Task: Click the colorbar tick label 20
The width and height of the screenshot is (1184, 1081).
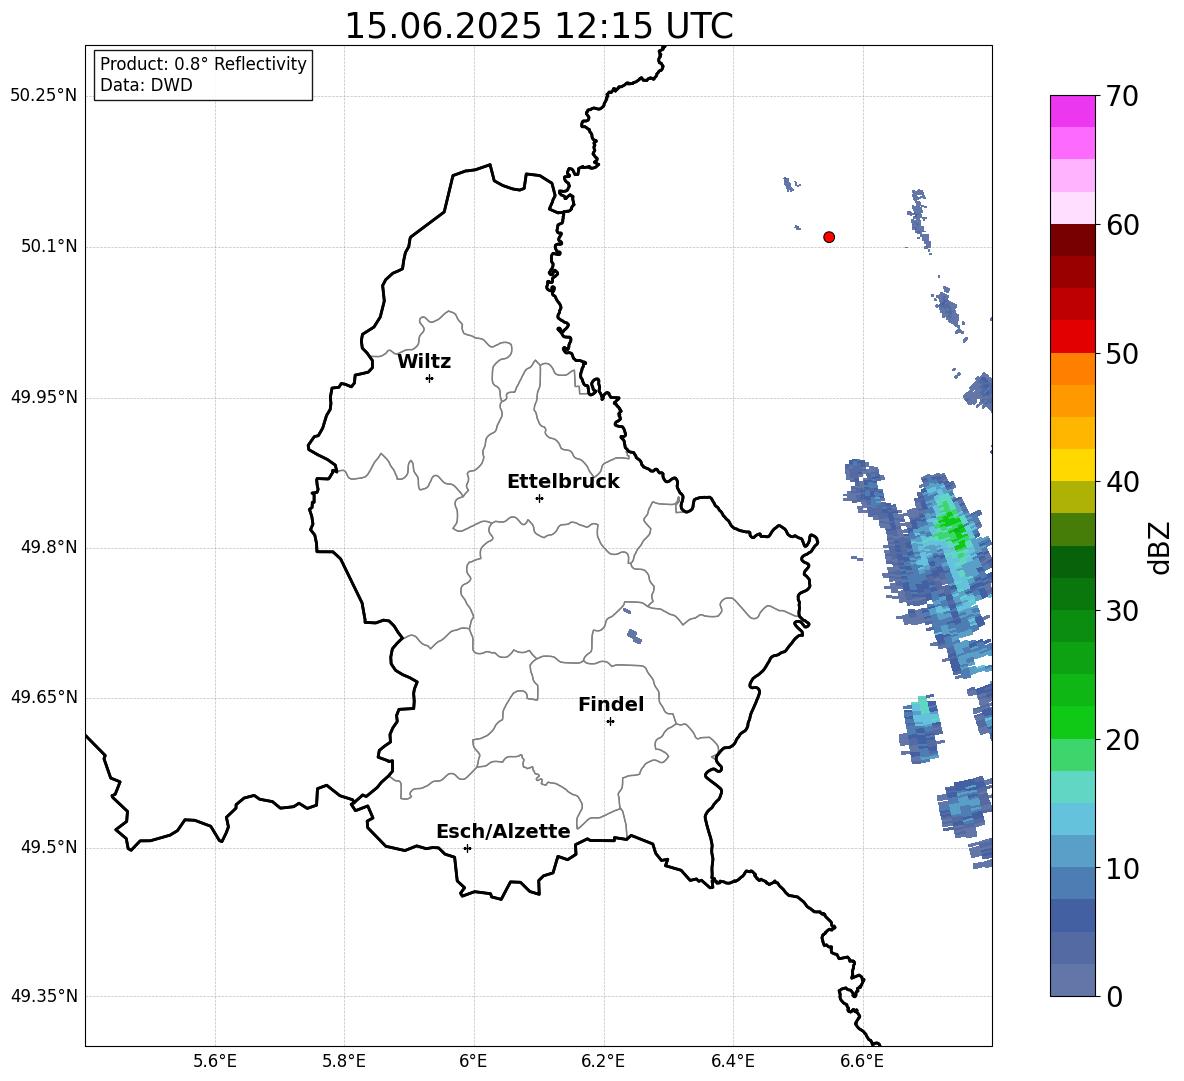Action: [1122, 740]
